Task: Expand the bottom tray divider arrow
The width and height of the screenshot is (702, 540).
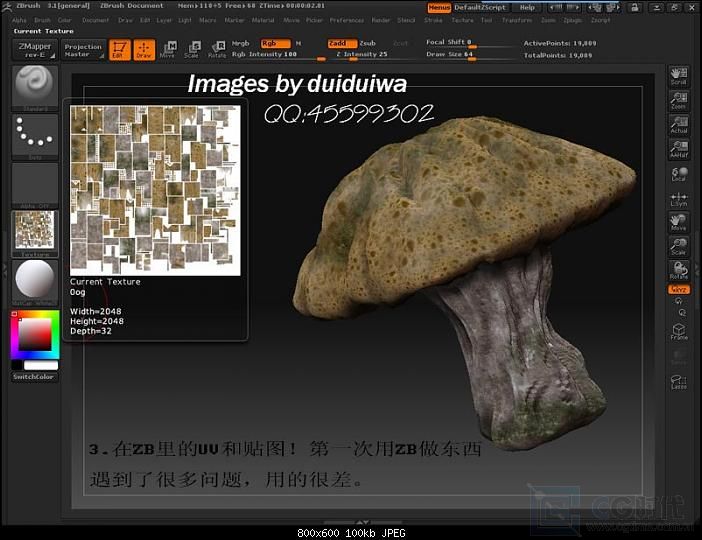Action: pyautogui.click(x=363, y=522)
